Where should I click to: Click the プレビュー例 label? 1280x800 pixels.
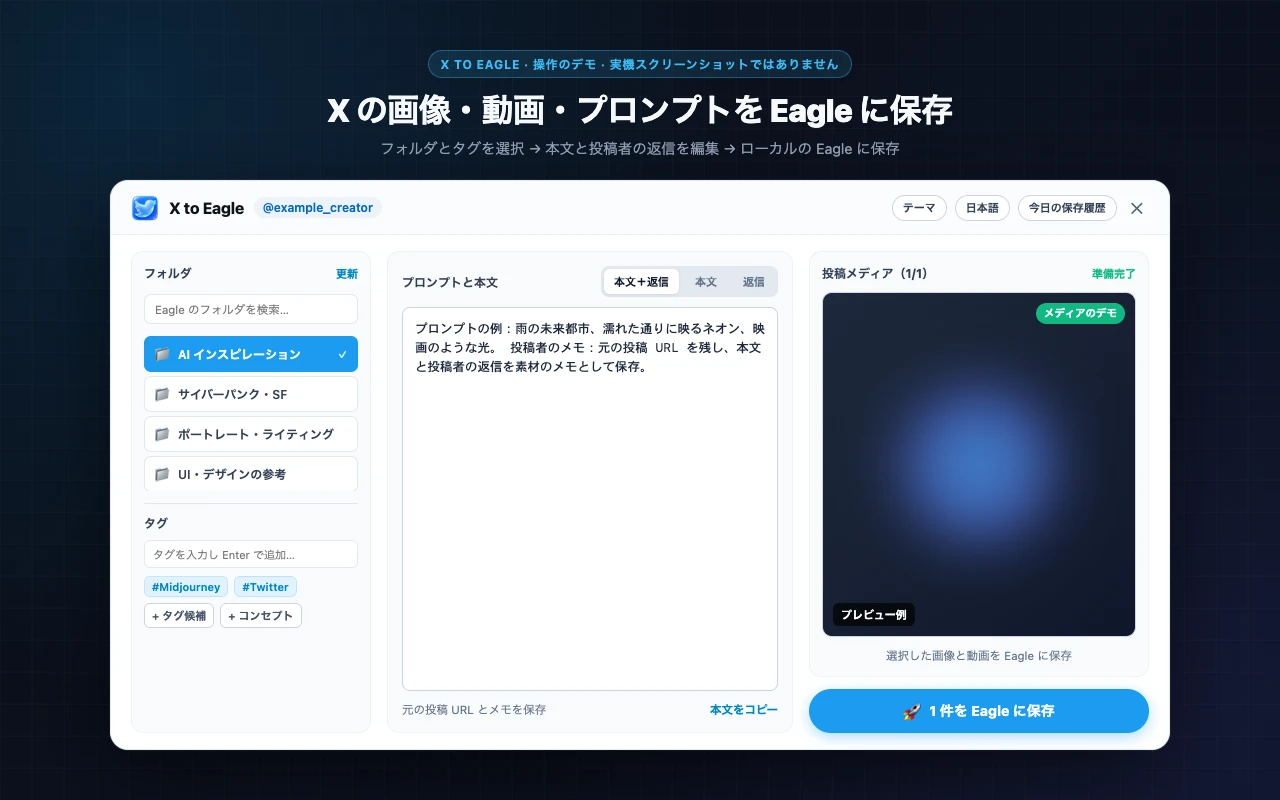874,615
